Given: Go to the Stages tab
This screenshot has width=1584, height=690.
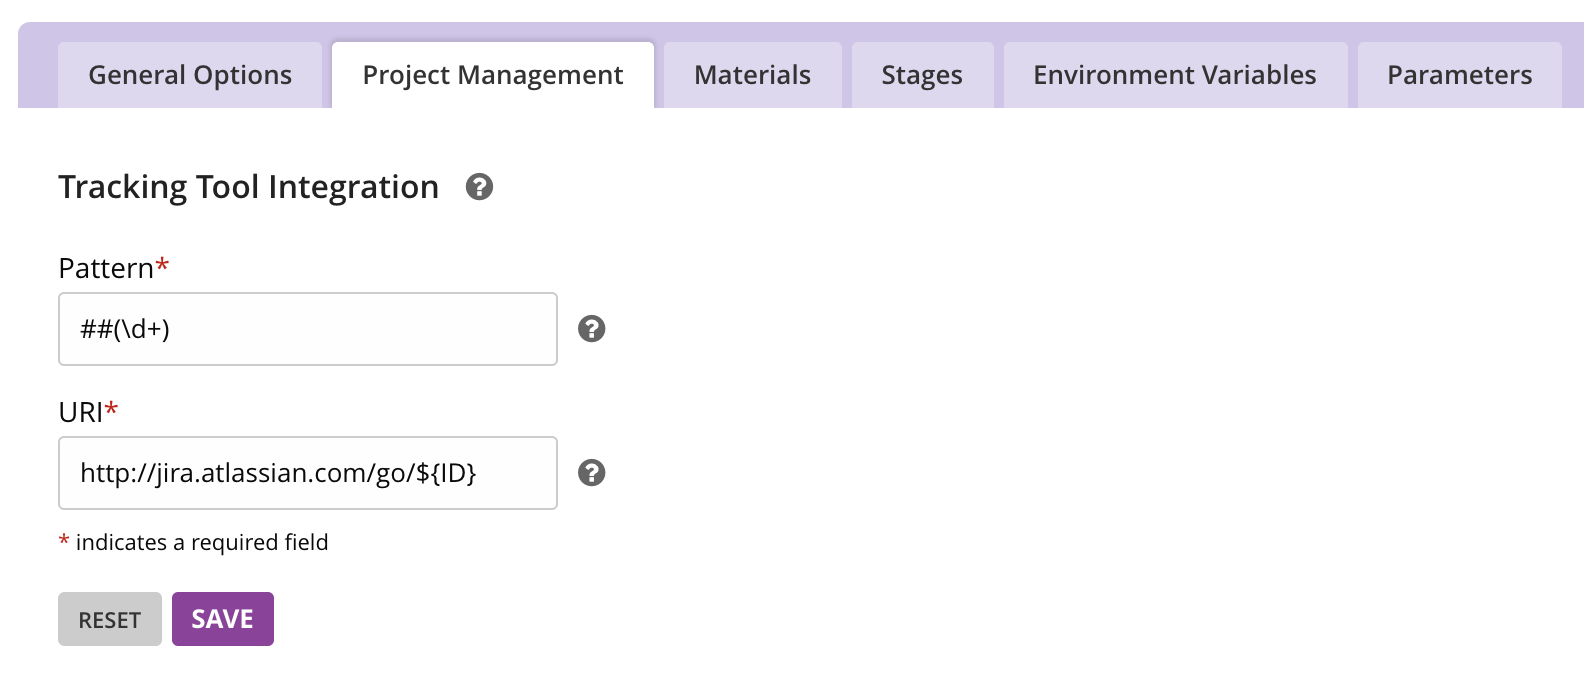Looking at the screenshot, I should point(922,75).
